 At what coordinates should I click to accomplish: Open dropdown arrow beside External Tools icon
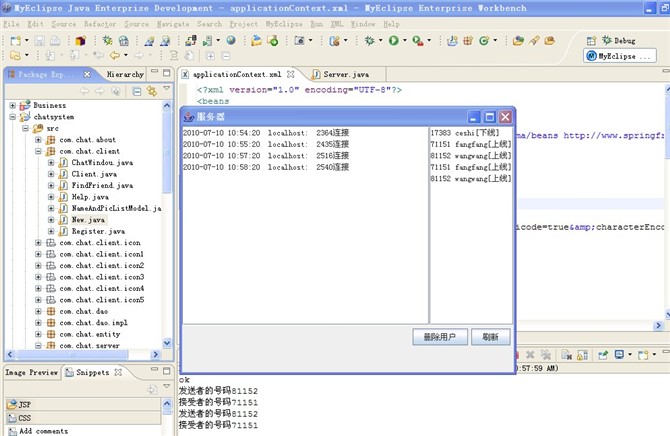point(429,41)
